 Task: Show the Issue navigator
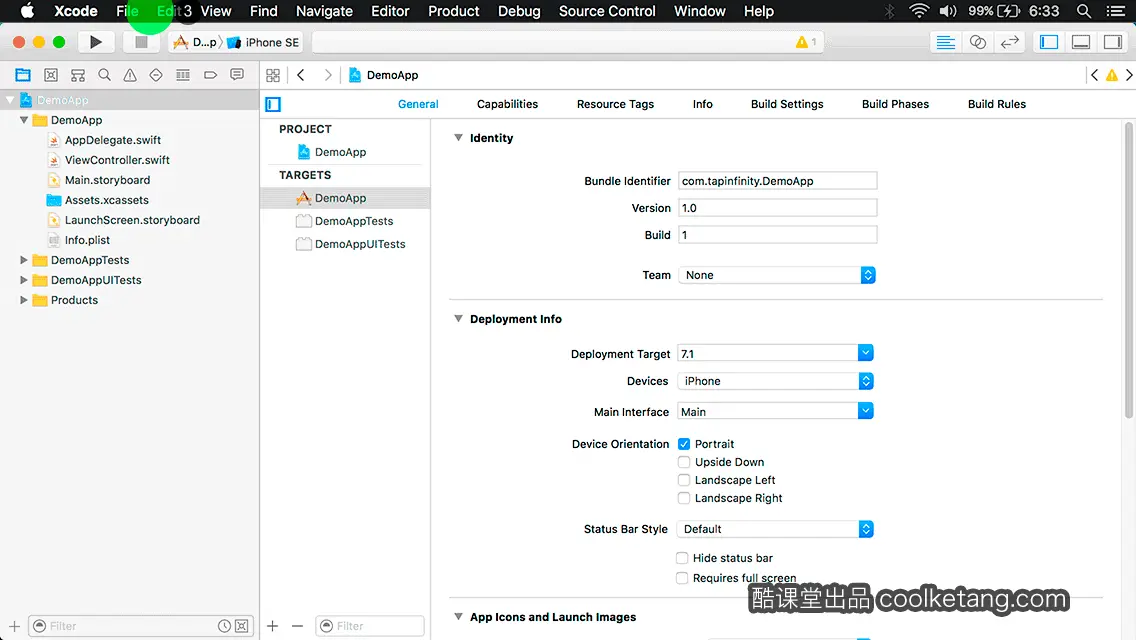pyautogui.click(x=130, y=75)
